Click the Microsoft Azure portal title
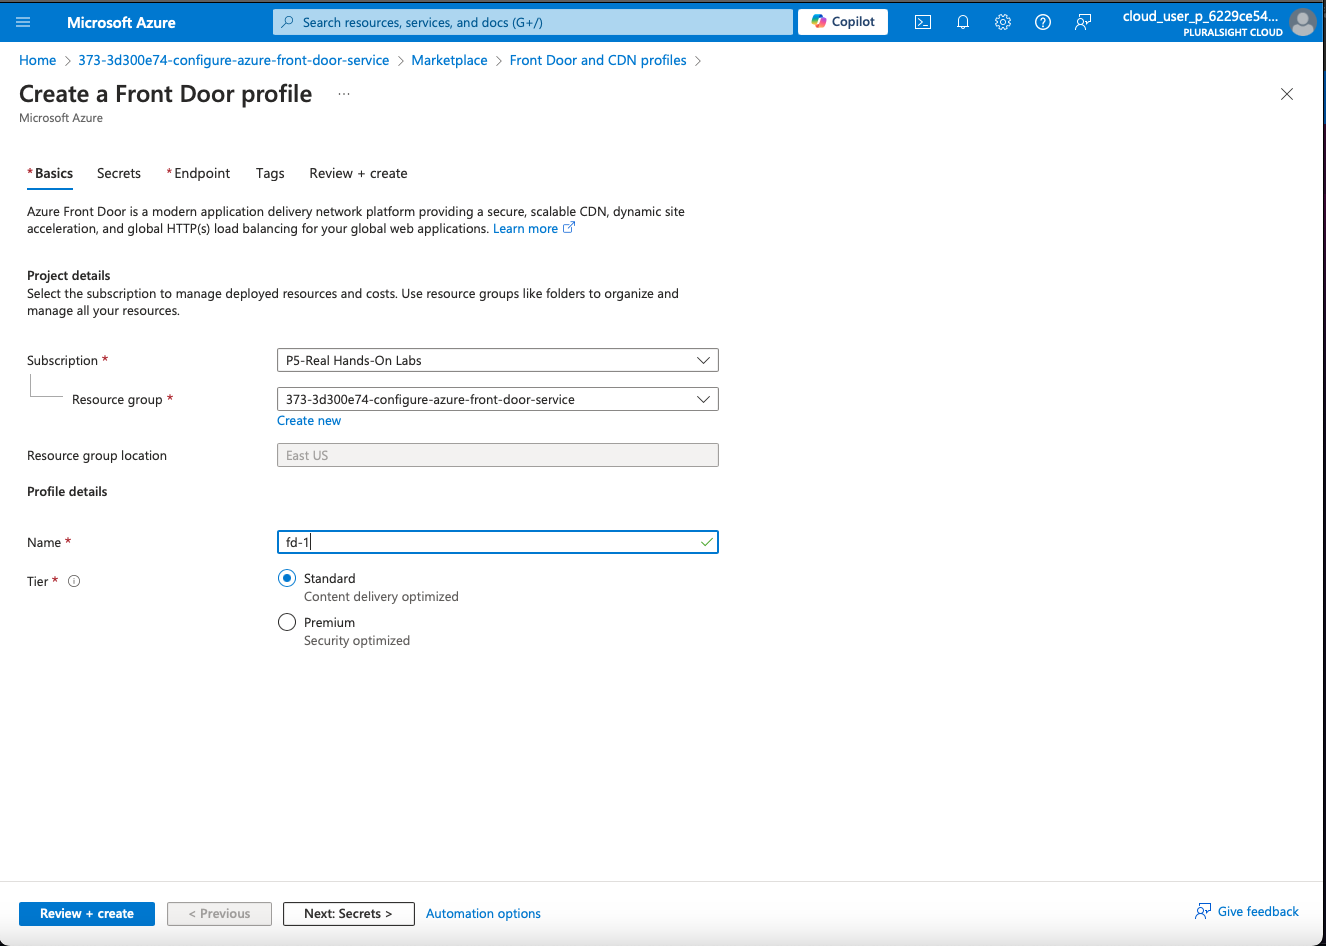 tap(121, 22)
